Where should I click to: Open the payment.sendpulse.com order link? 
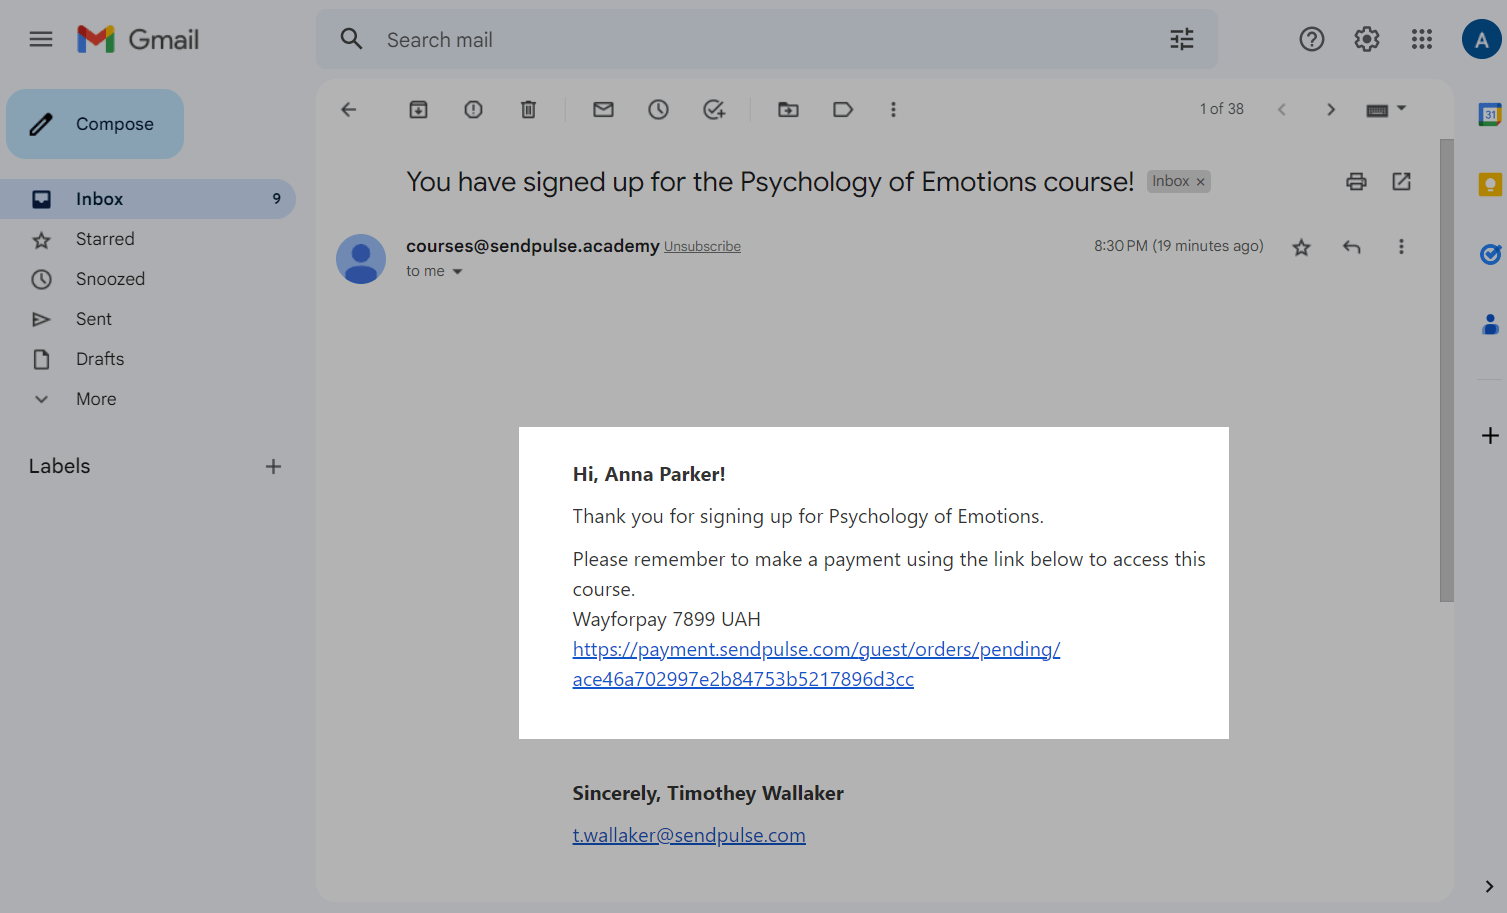816,664
